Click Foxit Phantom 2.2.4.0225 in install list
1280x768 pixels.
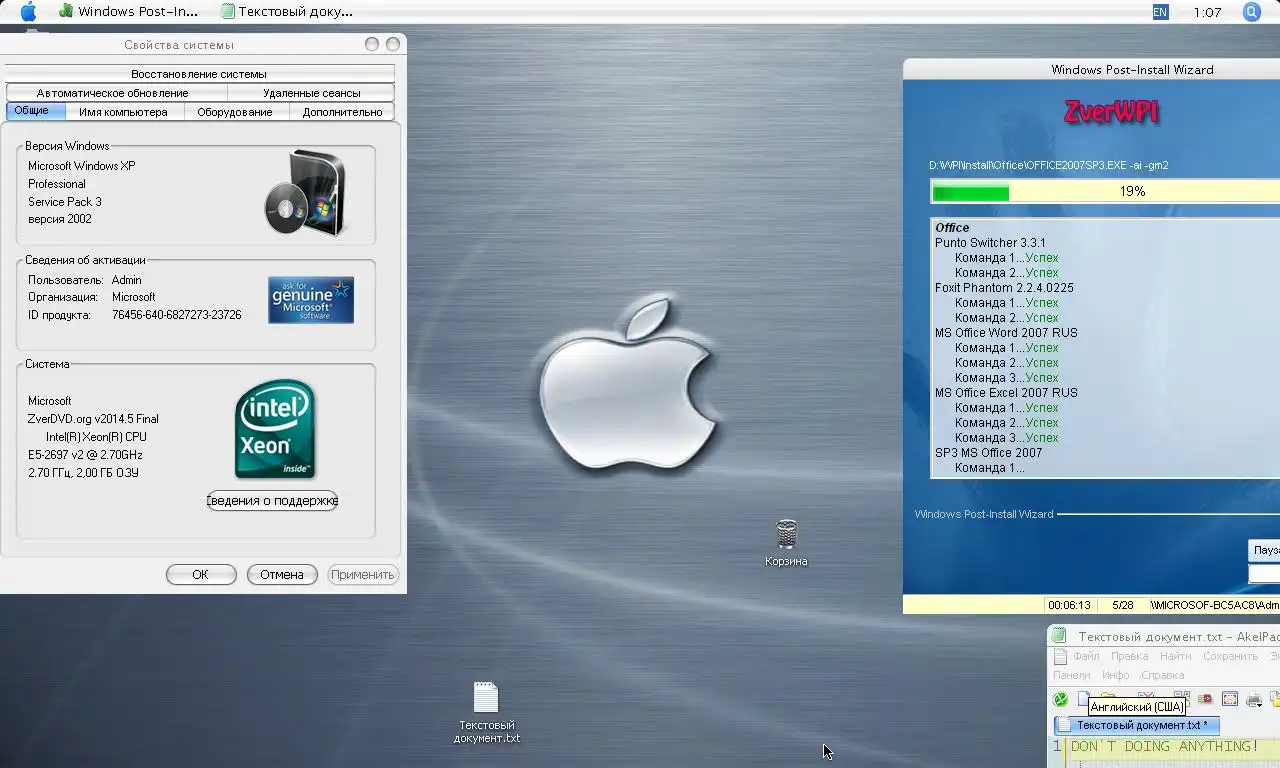pyautogui.click(x=1004, y=288)
